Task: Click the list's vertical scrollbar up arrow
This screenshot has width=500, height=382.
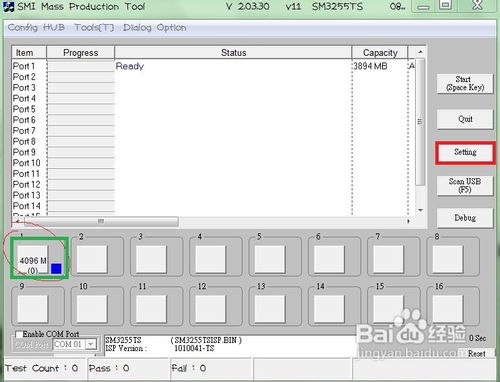Action: tap(420, 52)
